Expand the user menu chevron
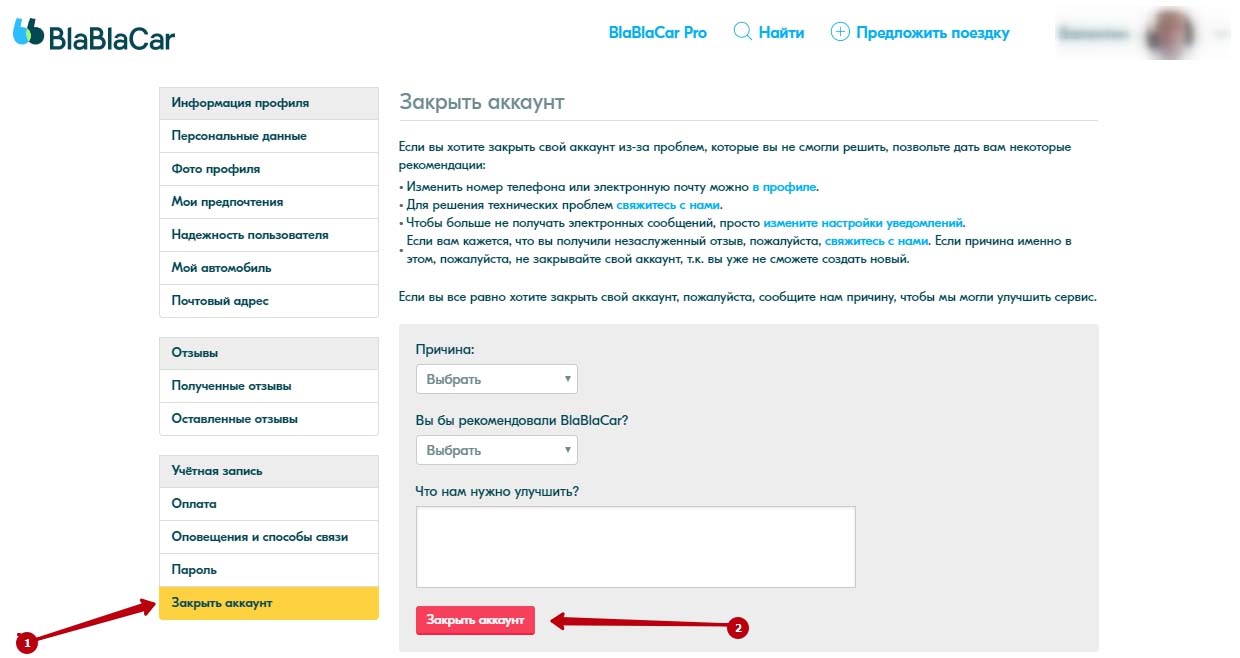This screenshot has width=1240, height=658. 1219,34
